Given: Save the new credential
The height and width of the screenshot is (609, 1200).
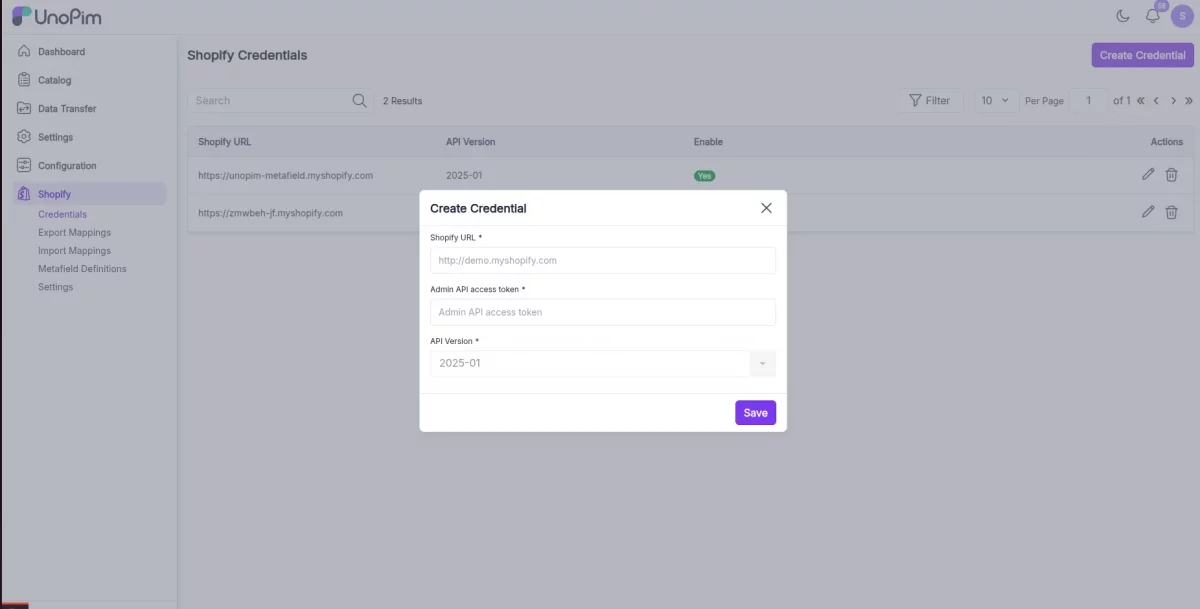Looking at the screenshot, I should pyautogui.click(x=755, y=412).
